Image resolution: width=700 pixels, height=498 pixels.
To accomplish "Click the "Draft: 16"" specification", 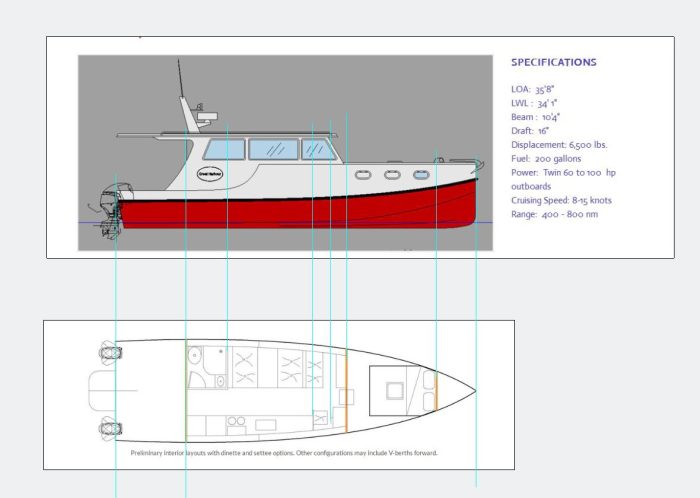I will [x=530, y=131].
